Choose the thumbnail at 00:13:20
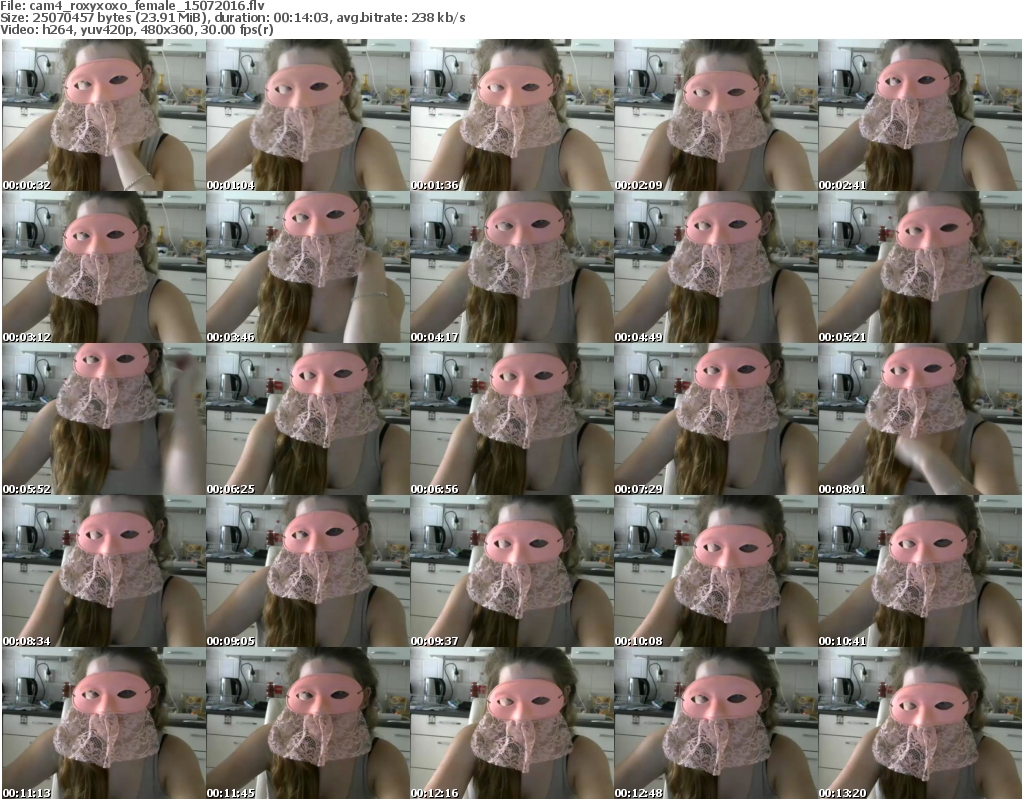 click(920, 723)
